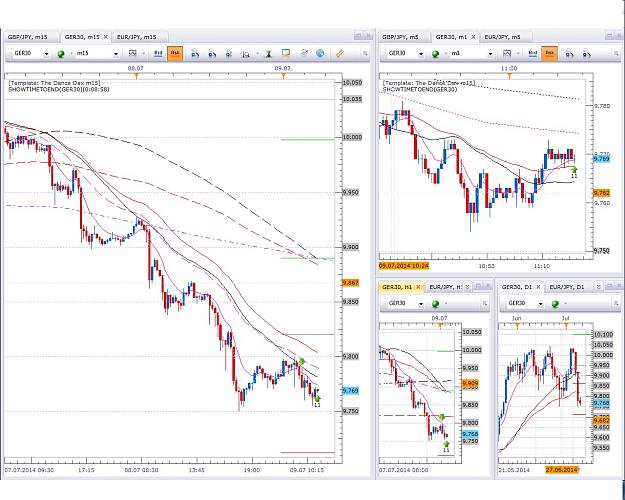Click first zoom icon after Ask, m15 toolbar
The image size is (625, 500).
tap(195, 54)
